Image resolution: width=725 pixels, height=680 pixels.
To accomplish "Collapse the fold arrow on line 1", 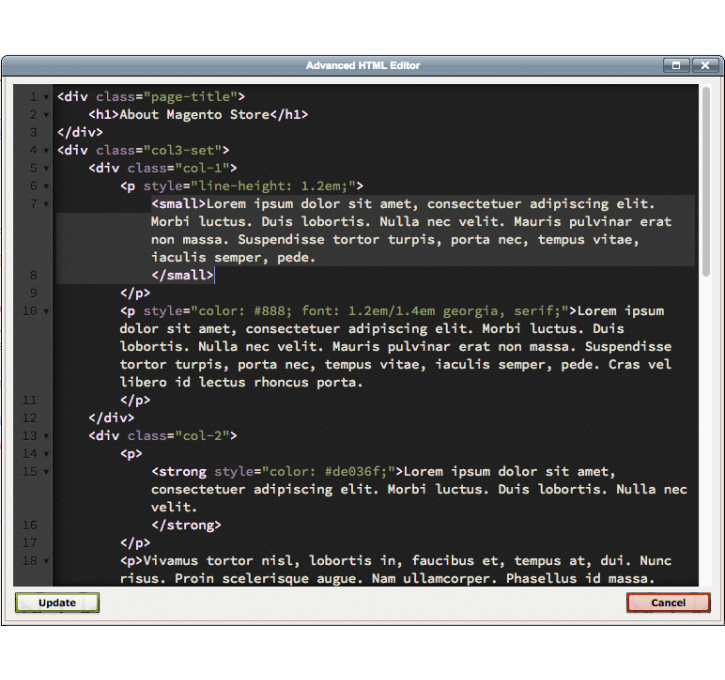I will [x=46, y=97].
